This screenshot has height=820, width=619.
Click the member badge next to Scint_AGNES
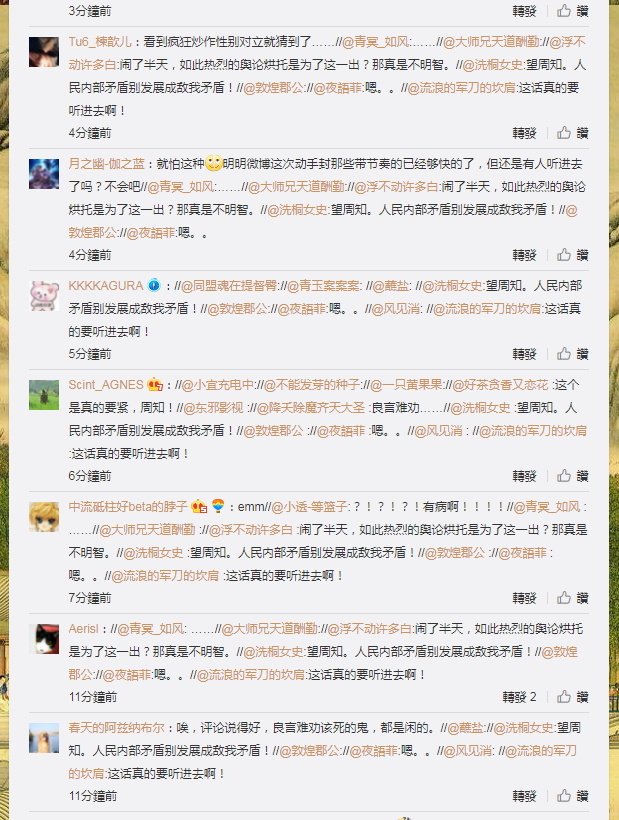[x=155, y=385]
